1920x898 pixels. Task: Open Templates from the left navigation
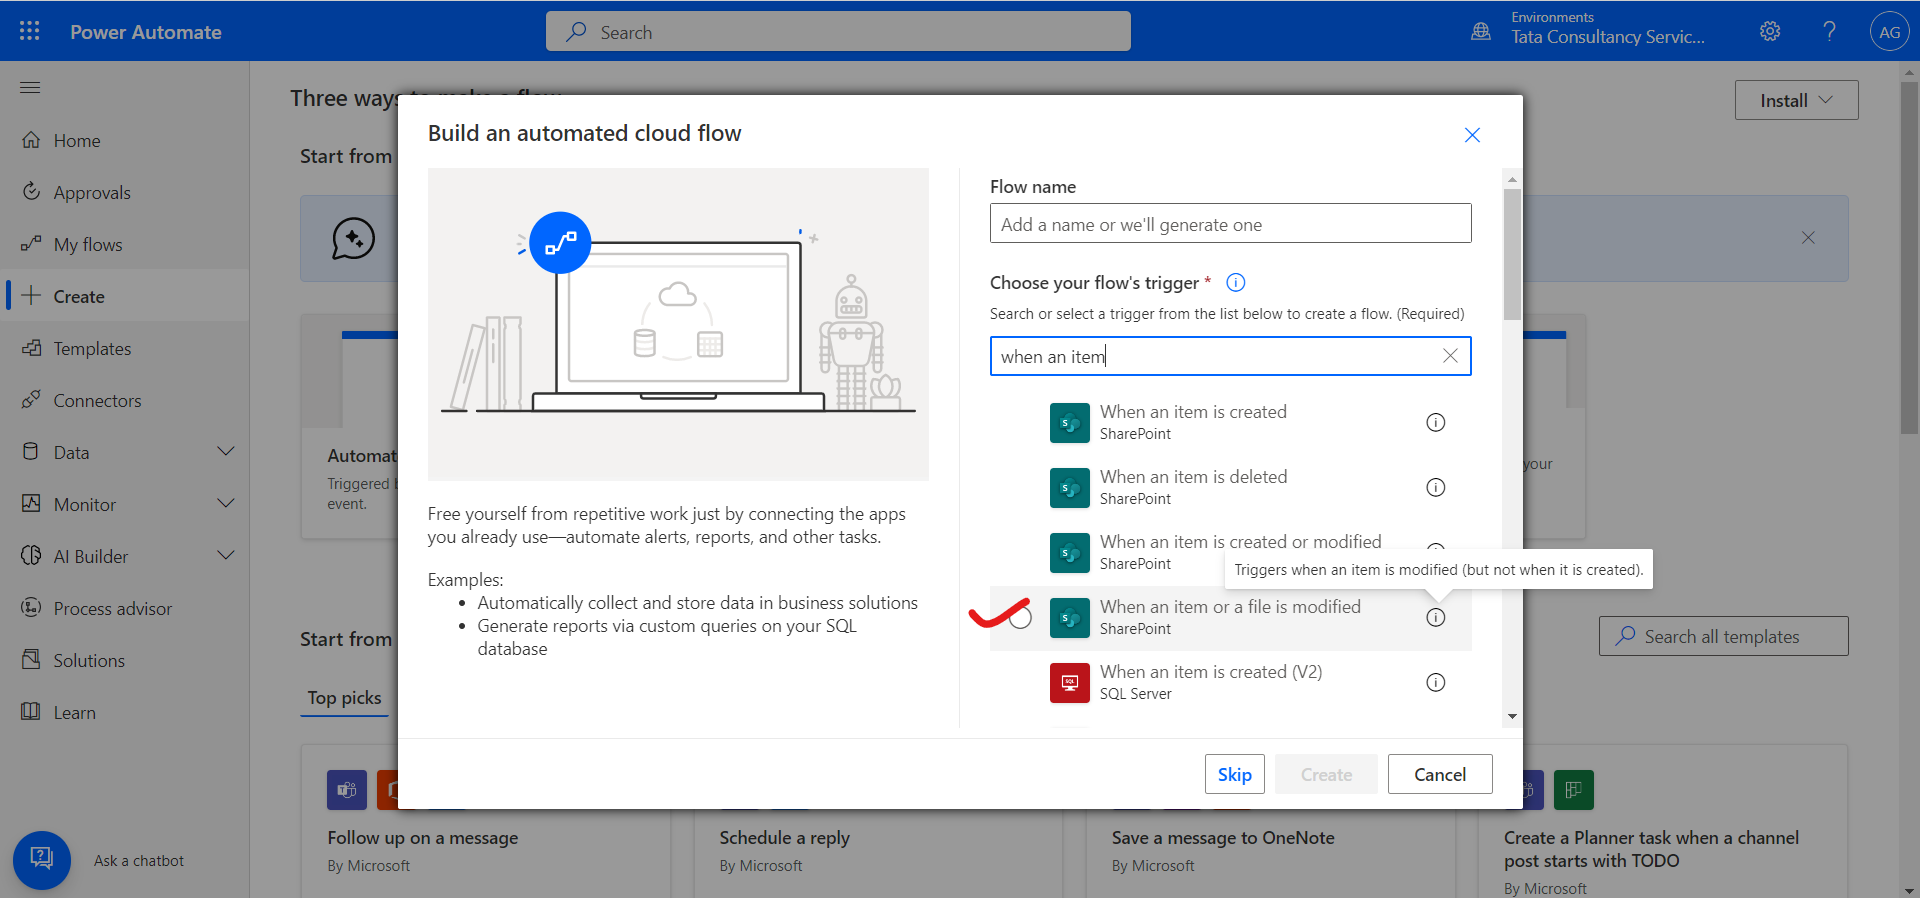click(x=92, y=349)
